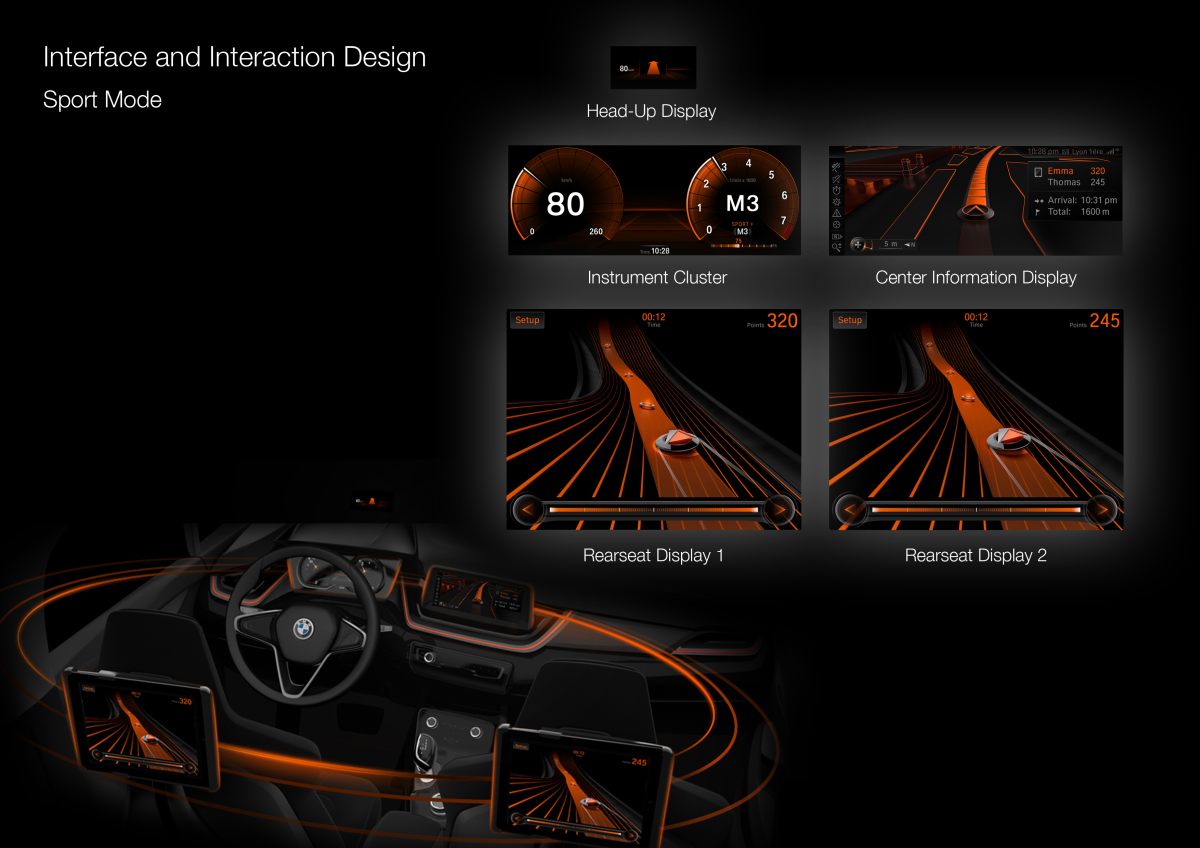Click the 5 m map scale indicator
The width and height of the screenshot is (1200, 848).
tap(889, 244)
